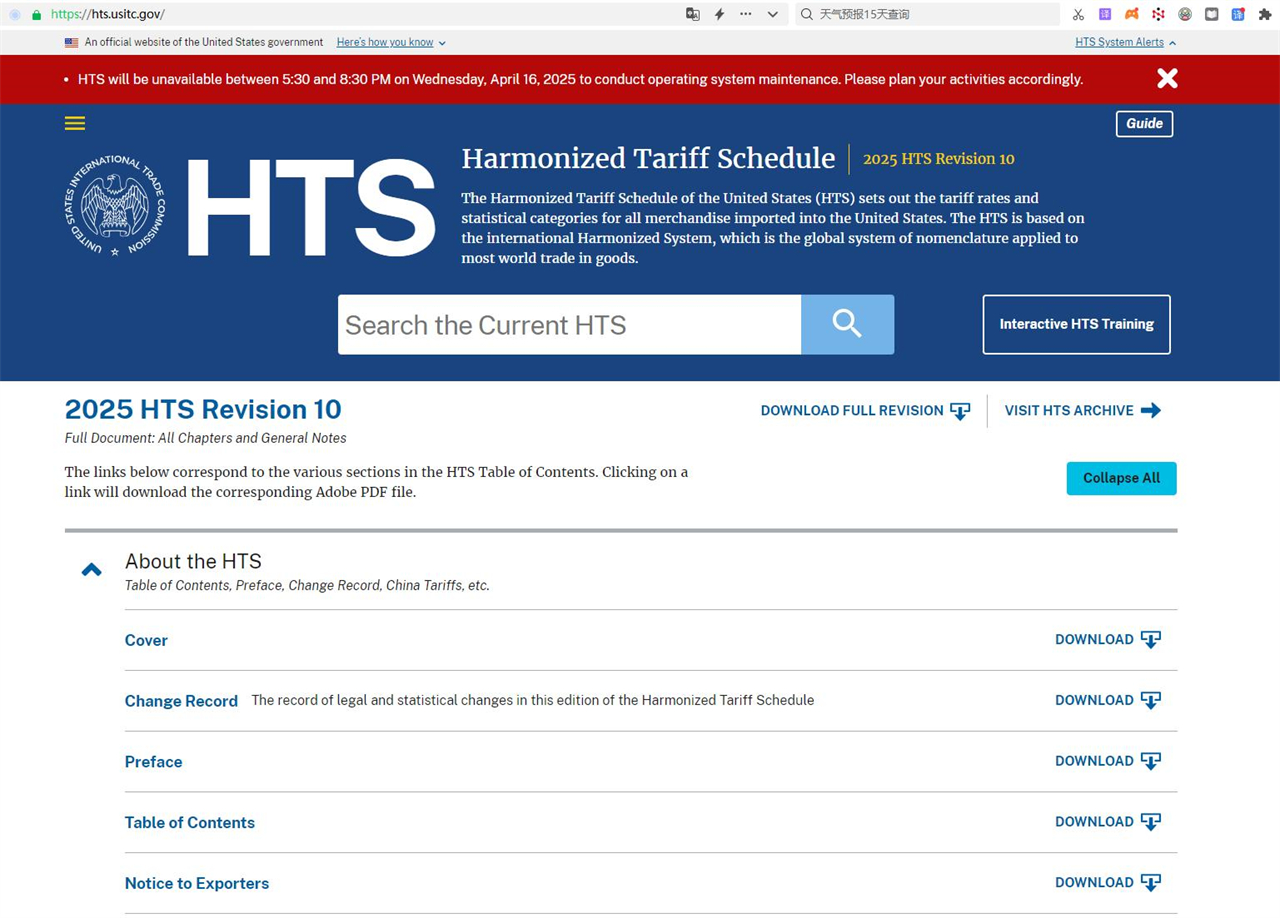Click the Harmonized Tariff Schedule title

(x=648, y=158)
